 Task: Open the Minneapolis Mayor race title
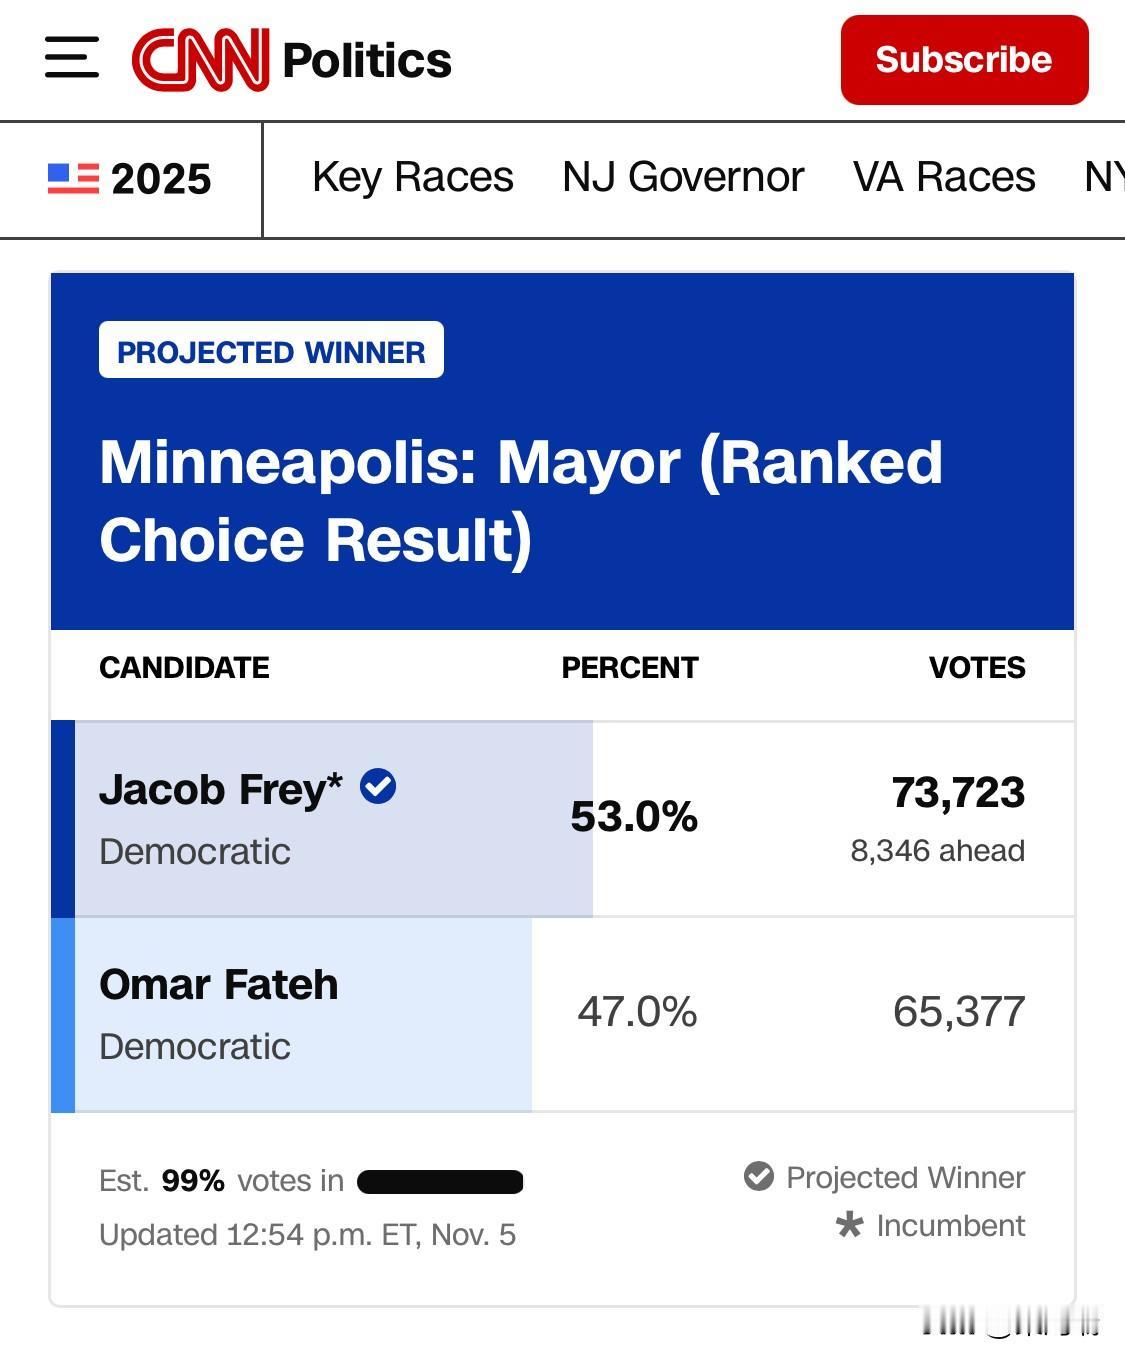point(520,500)
